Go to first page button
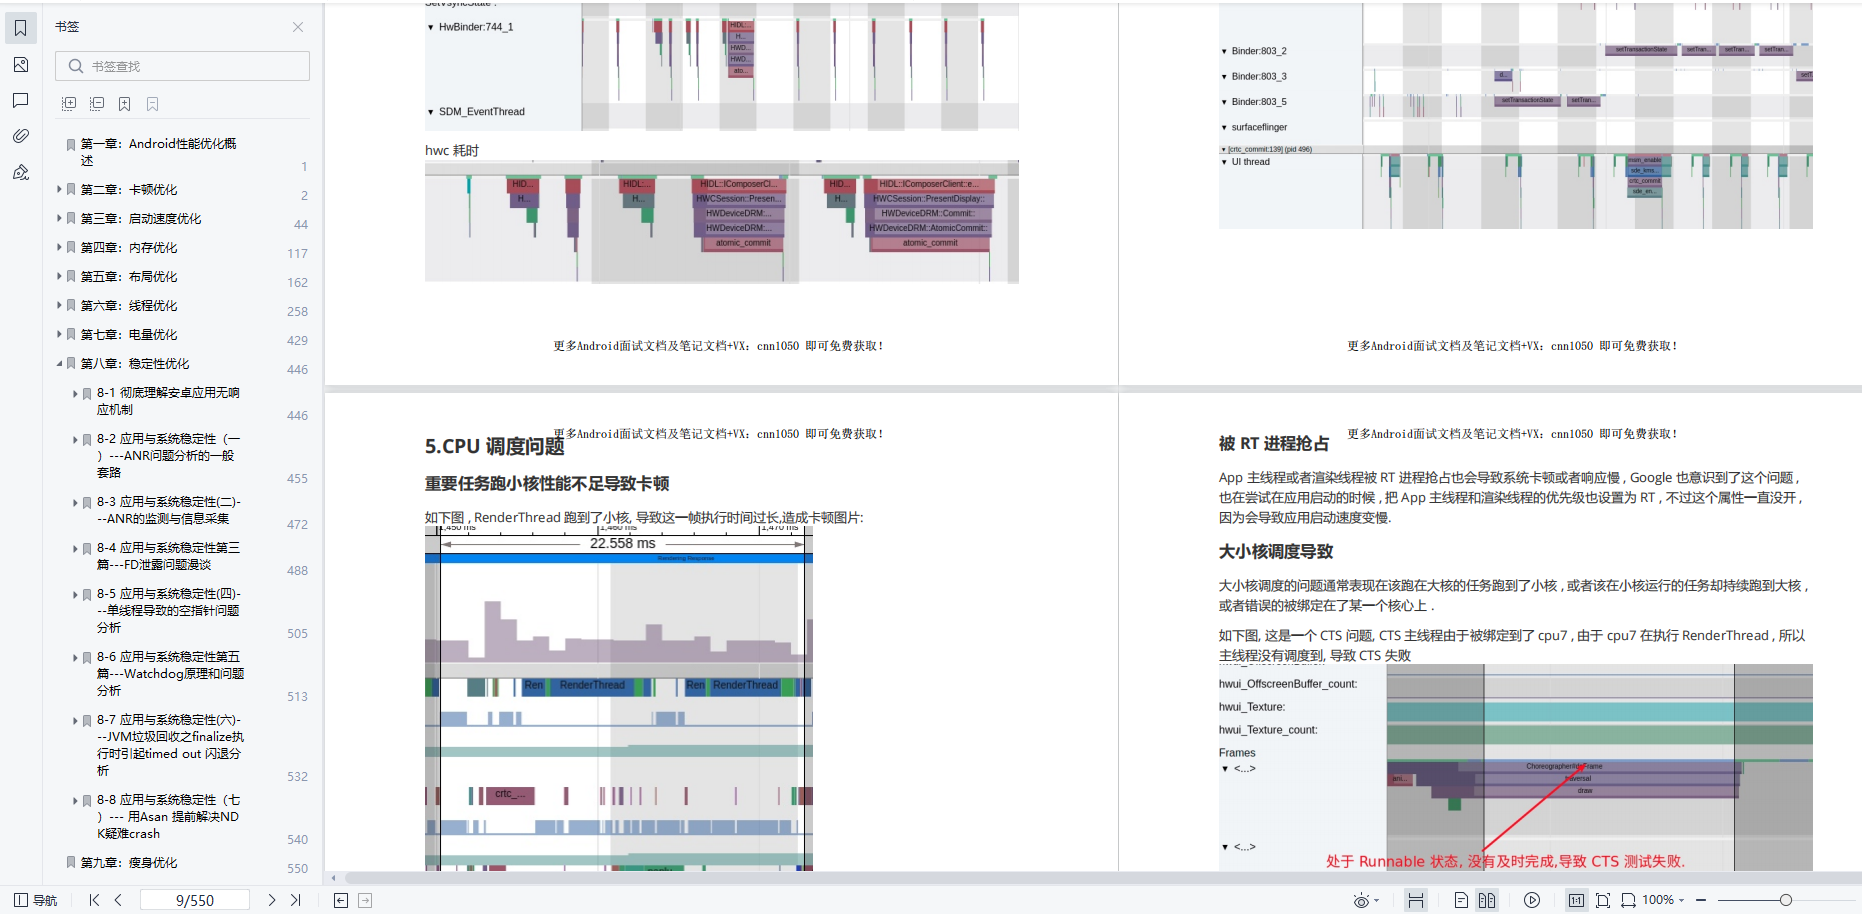 pyautogui.click(x=94, y=900)
